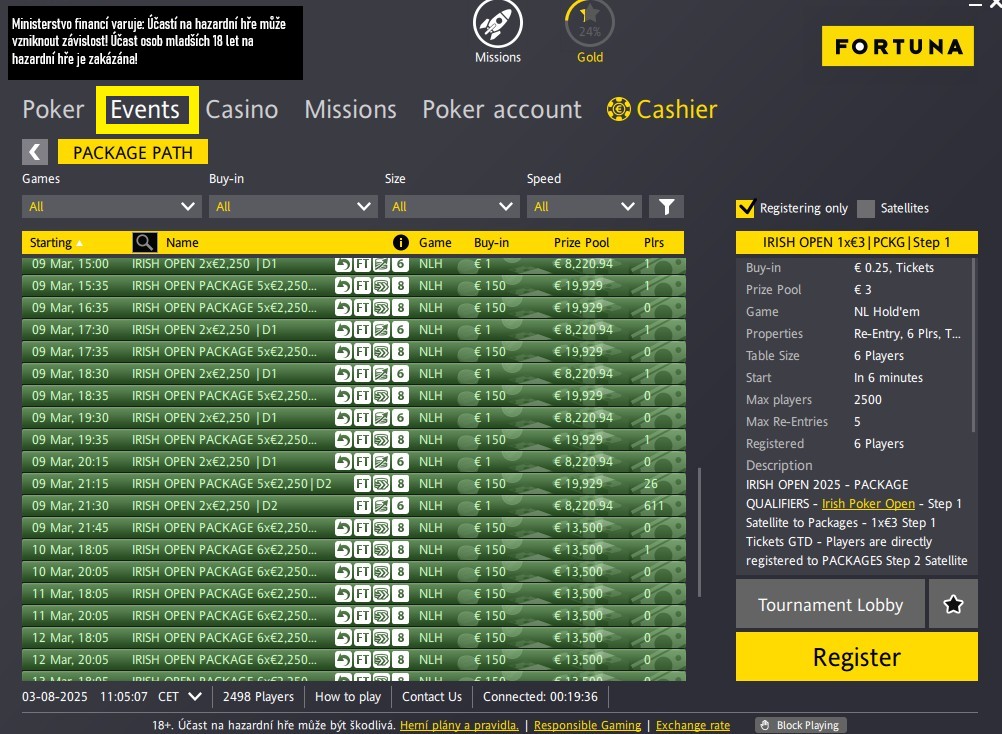This screenshot has height=734, width=1002.
Task: Open How to play
Action: pyautogui.click(x=348, y=696)
